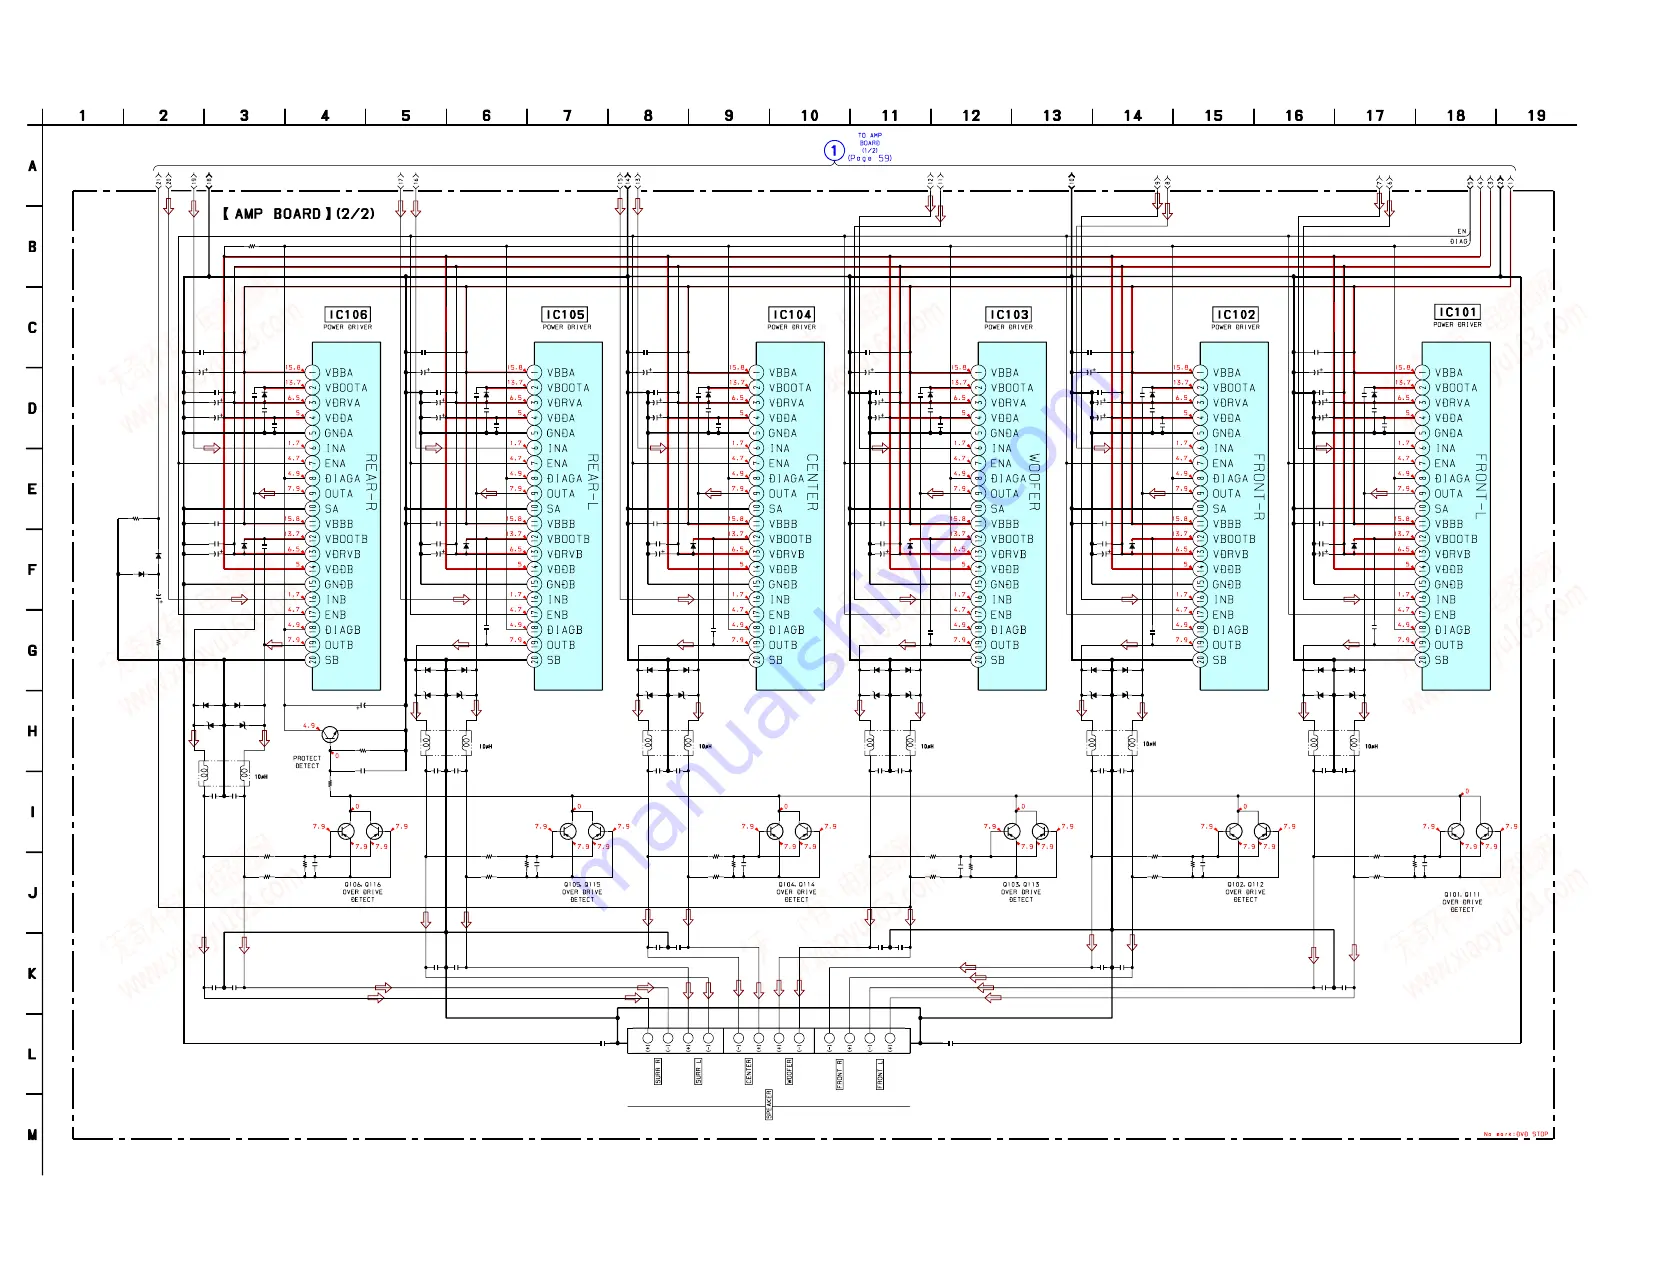Select the REAR-L channel label
This screenshot has width=1680, height=1263.
click(x=593, y=483)
